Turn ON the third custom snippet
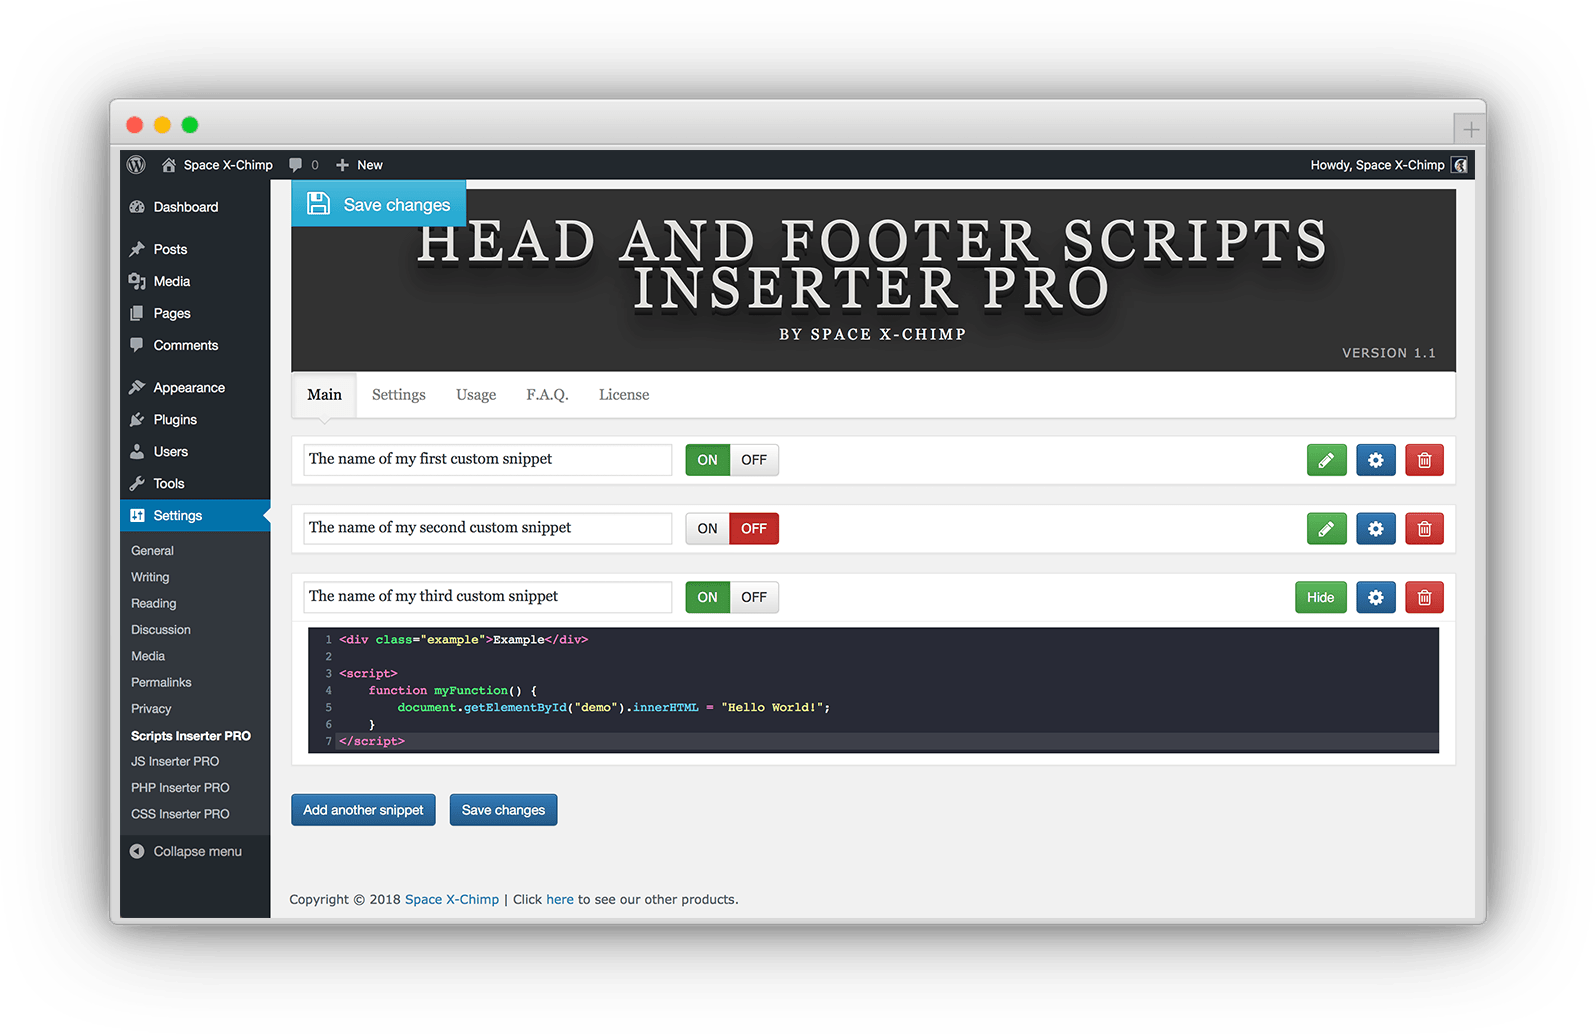The height and width of the screenshot is (1035, 1596). 707,597
